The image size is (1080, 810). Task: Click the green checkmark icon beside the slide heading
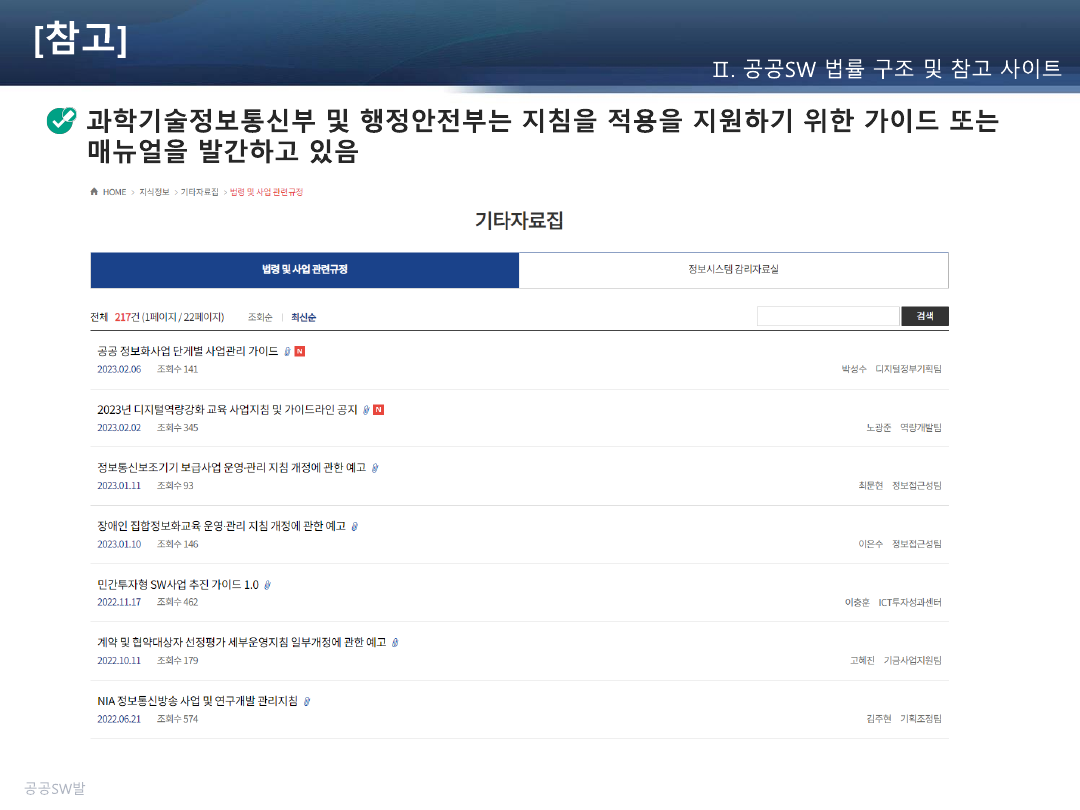pyautogui.click(x=61, y=121)
